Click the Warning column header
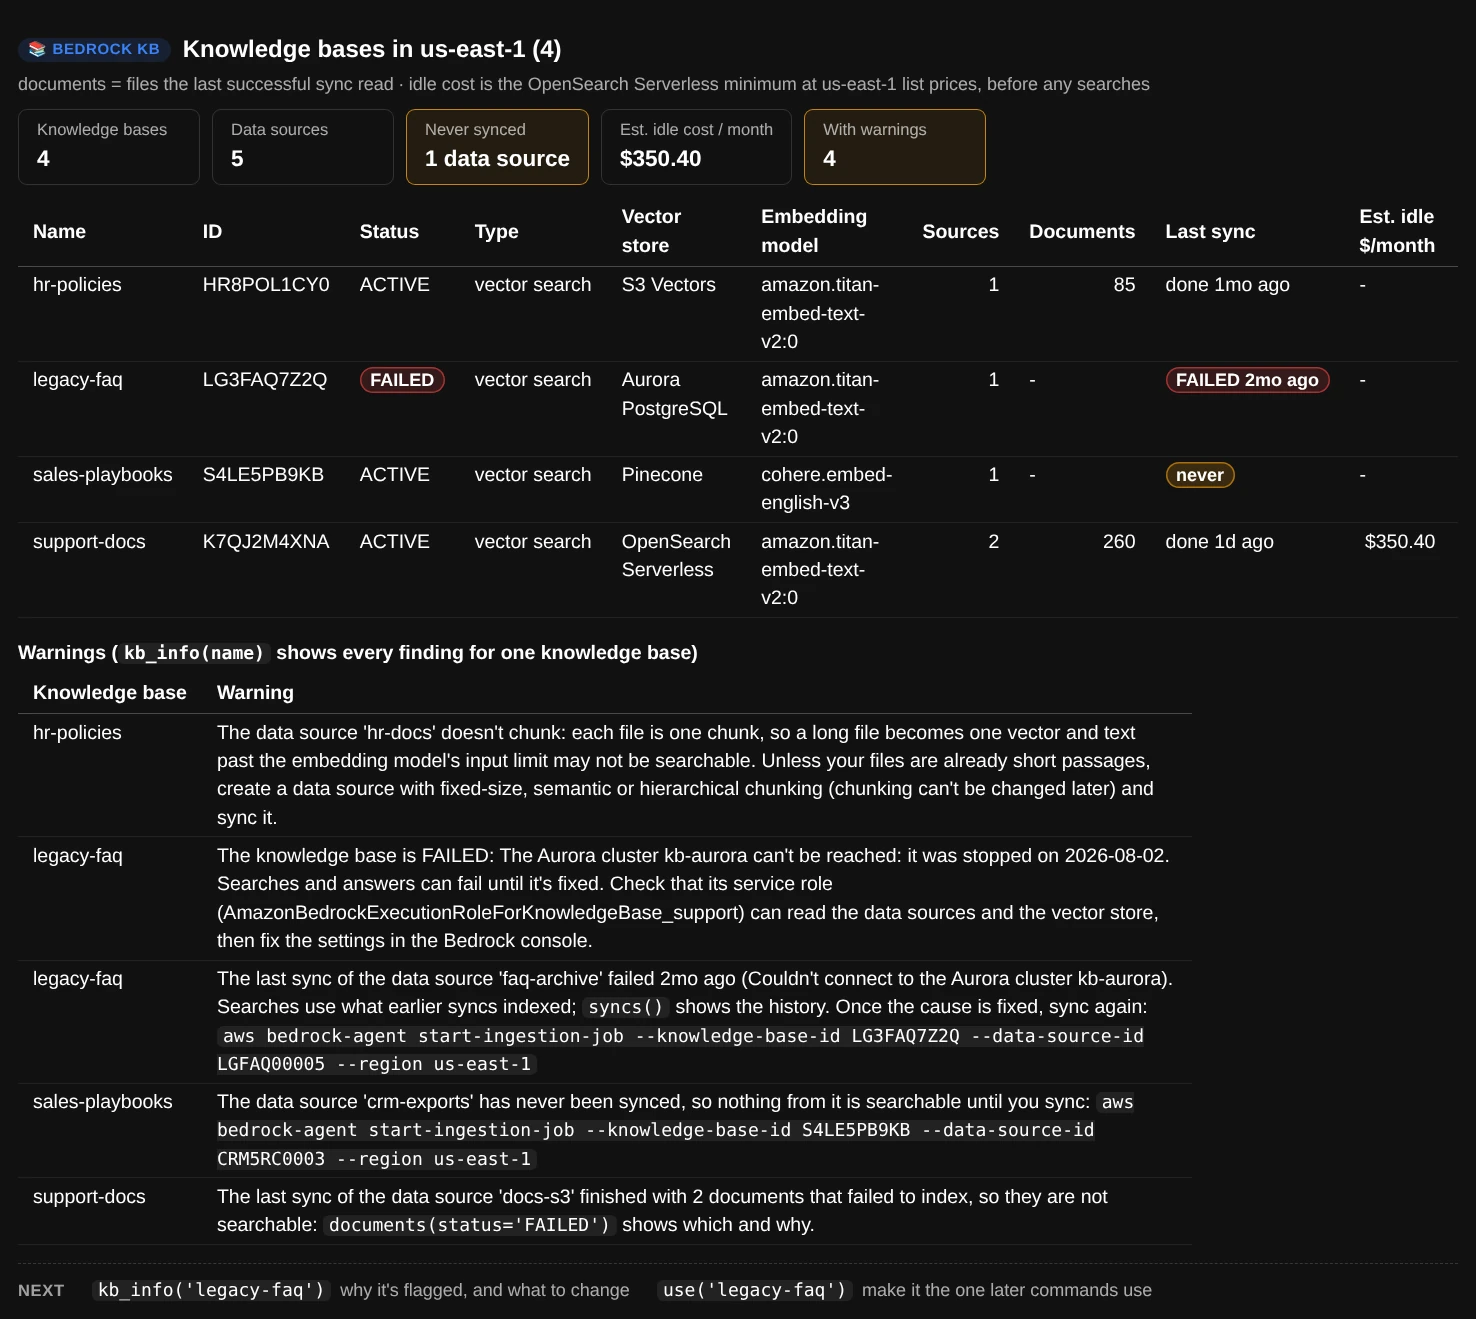Viewport: 1476px width, 1319px height. pyautogui.click(x=255, y=692)
